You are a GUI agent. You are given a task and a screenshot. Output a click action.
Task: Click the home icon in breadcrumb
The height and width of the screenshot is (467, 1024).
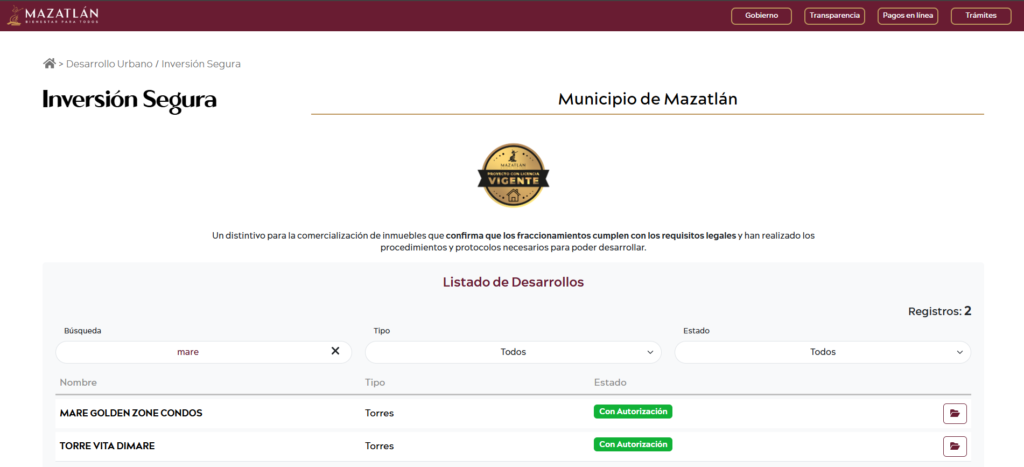[x=49, y=64]
